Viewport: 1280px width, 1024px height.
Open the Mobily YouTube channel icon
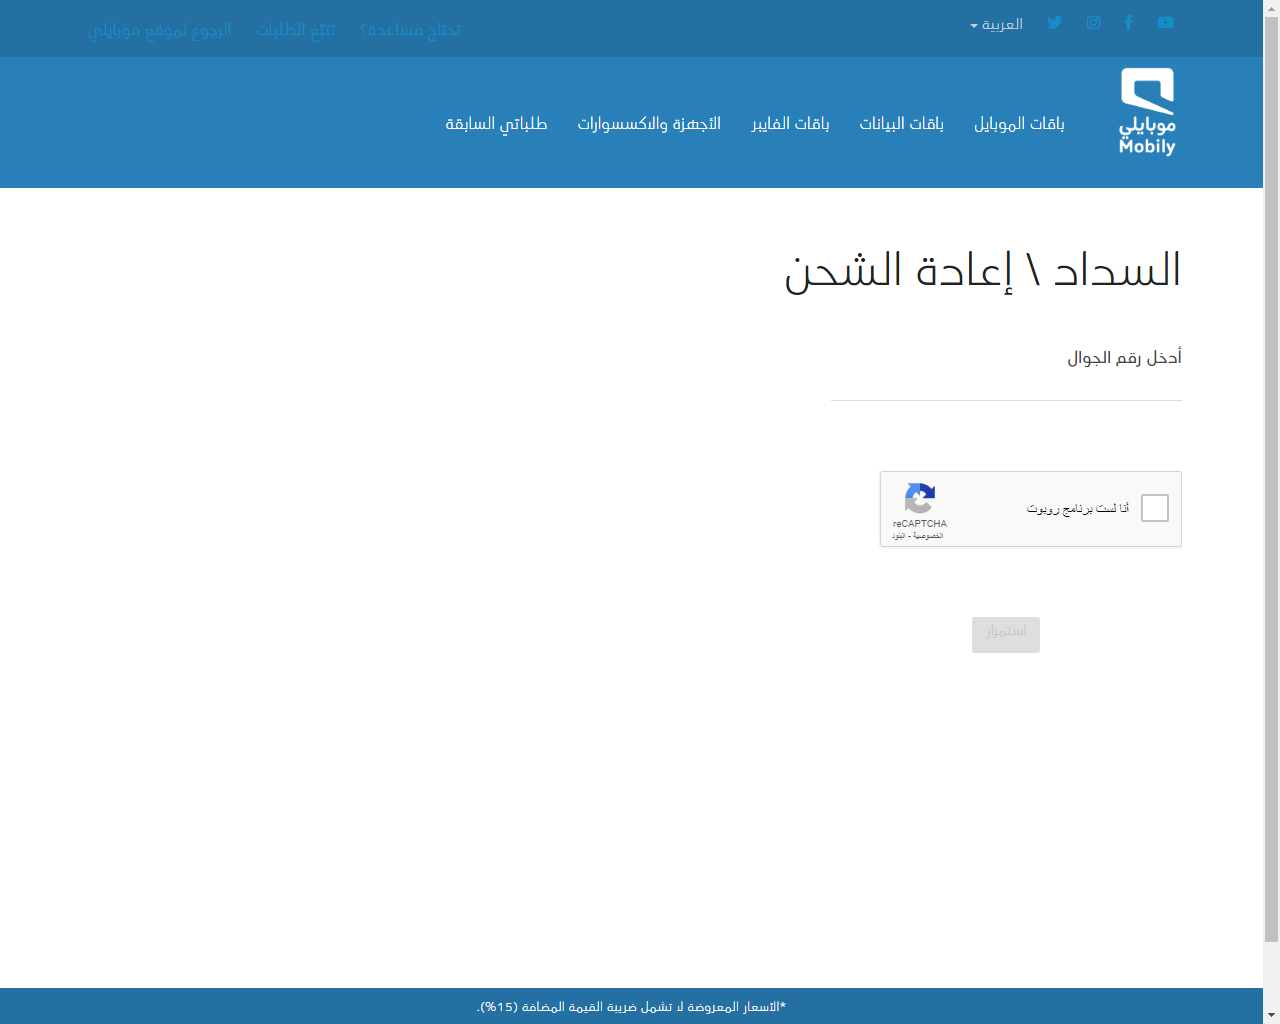pos(1166,22)
